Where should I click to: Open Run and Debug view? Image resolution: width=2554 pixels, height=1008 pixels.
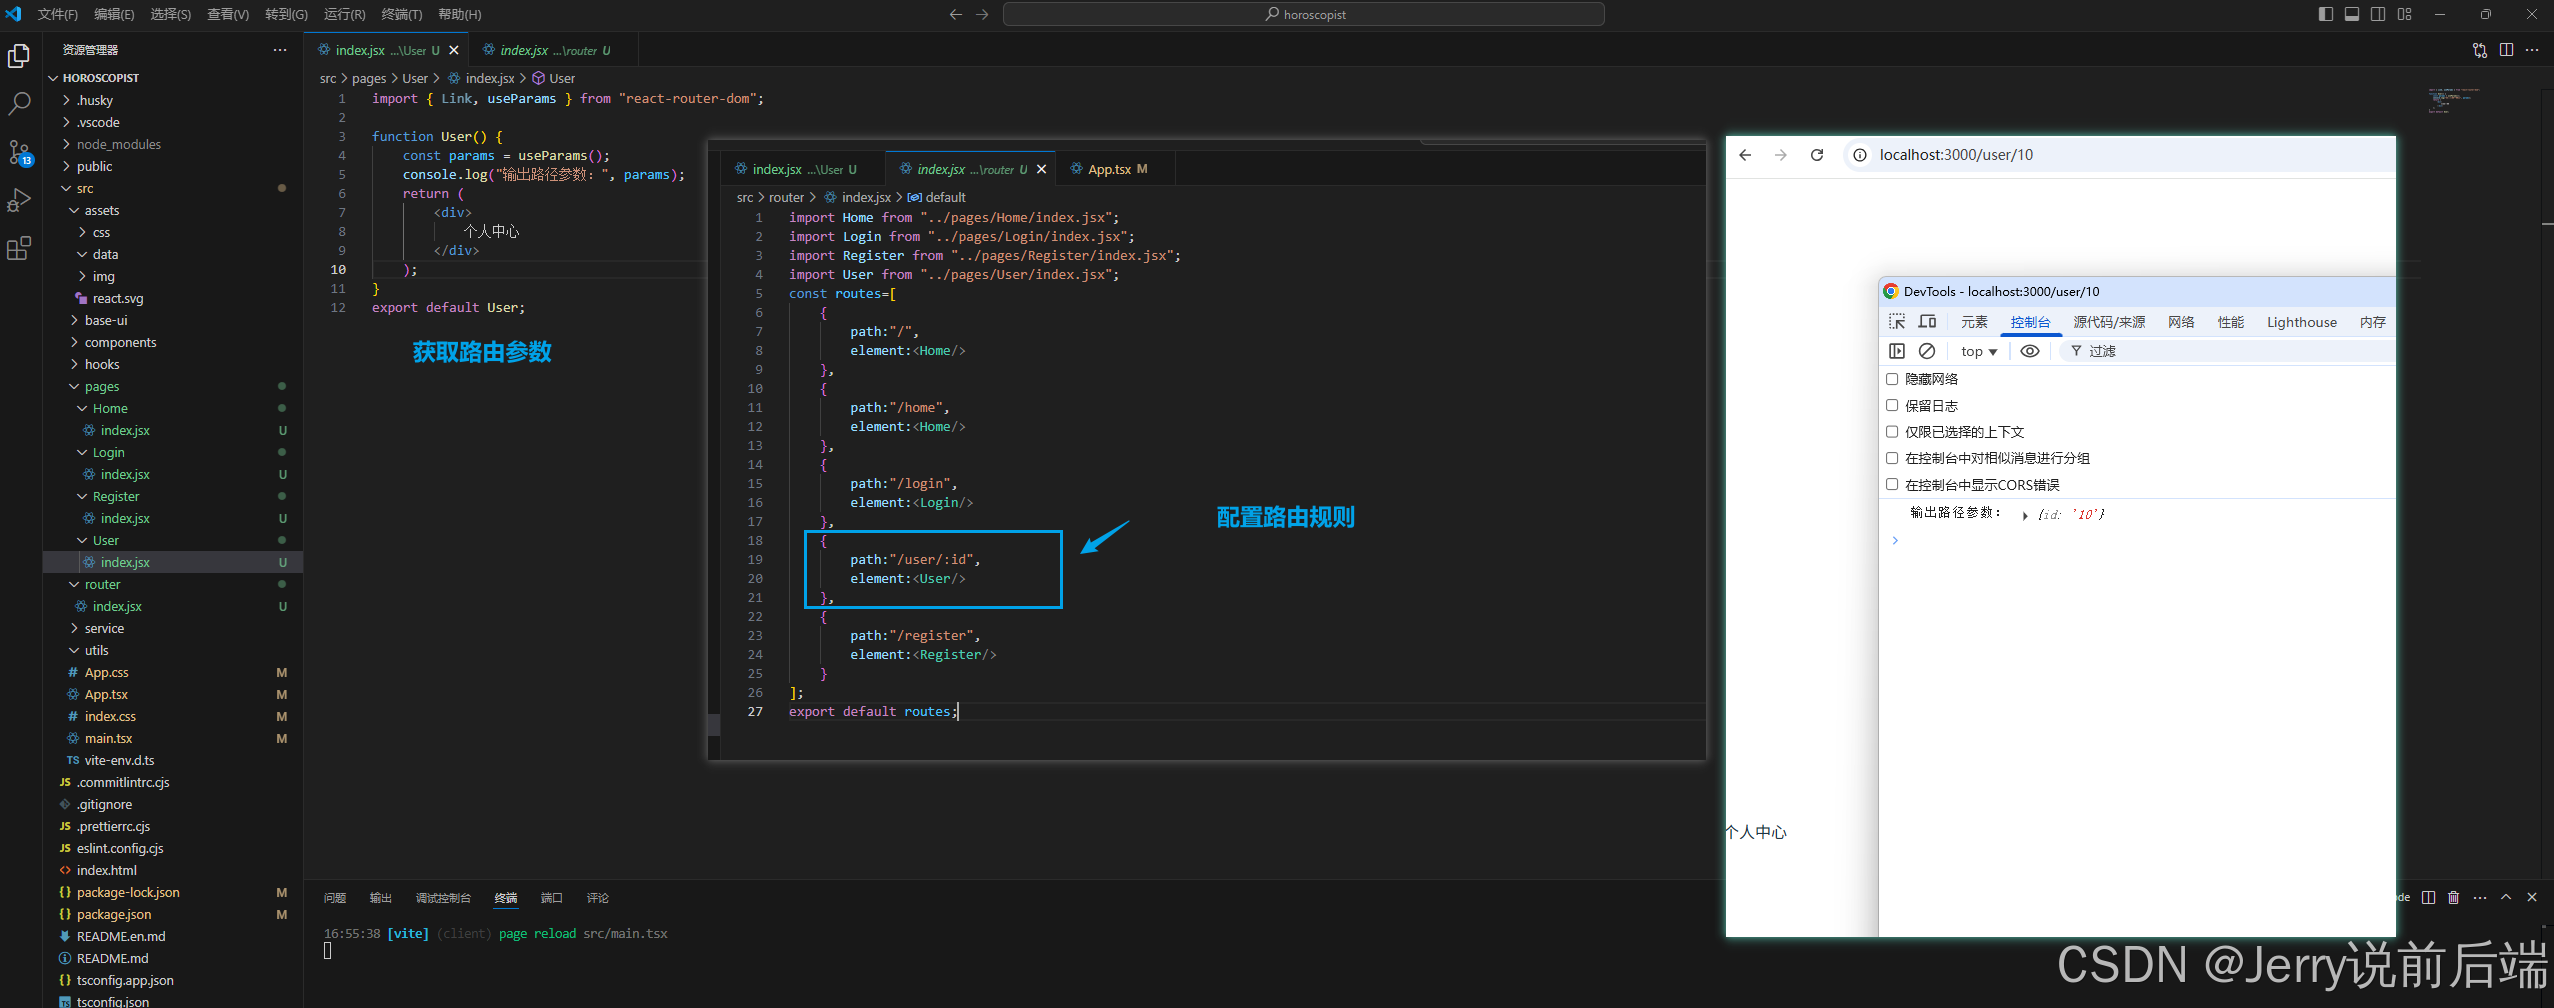click(x=19, y=200)
